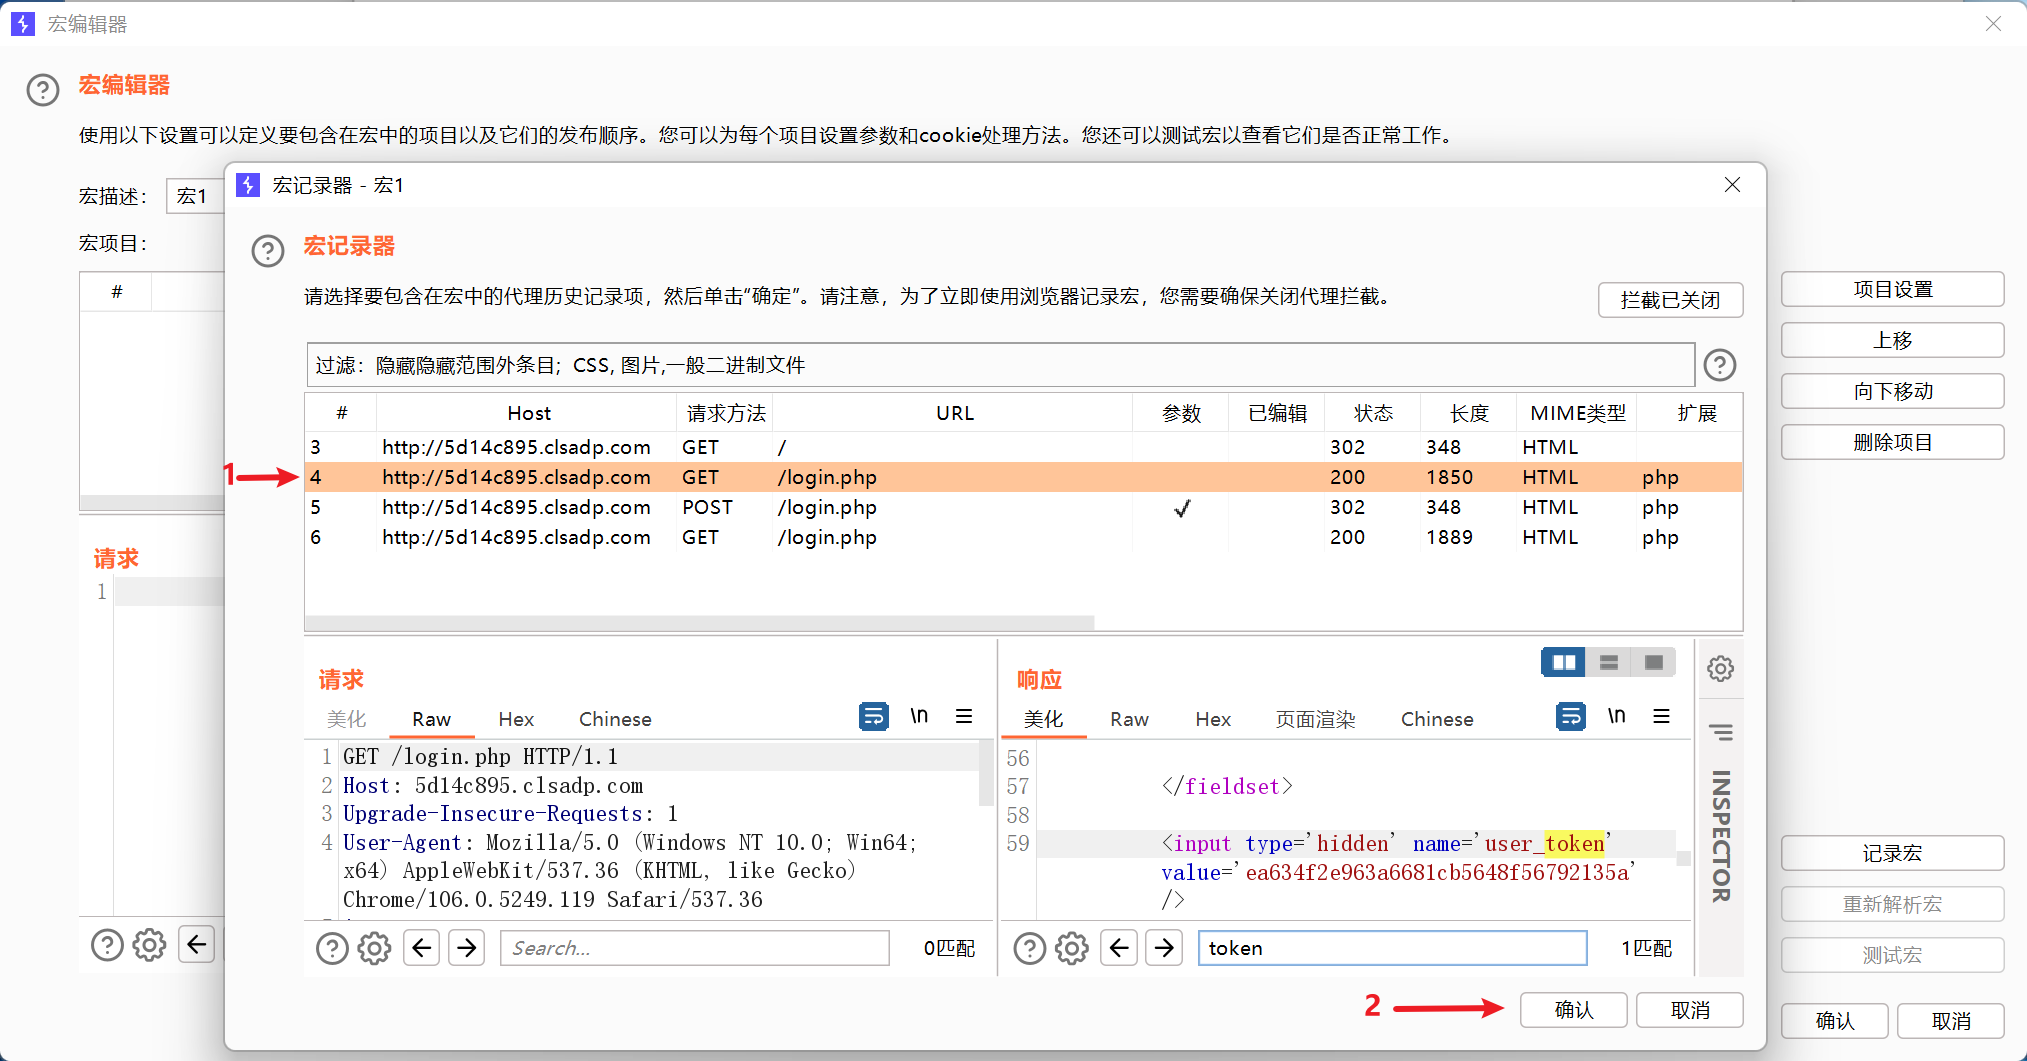Switch request view to Chinese tab
Screen dimensions: 2027x1061
tap(615, 719)
